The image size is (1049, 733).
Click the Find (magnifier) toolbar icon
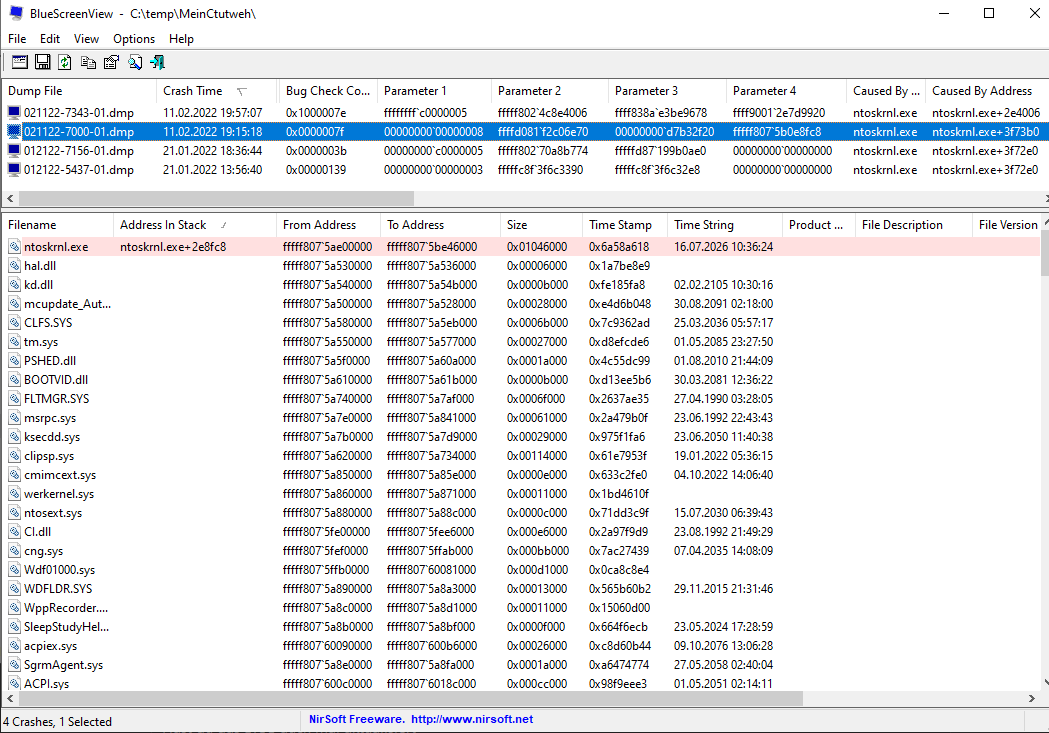[x=135, y=62]
